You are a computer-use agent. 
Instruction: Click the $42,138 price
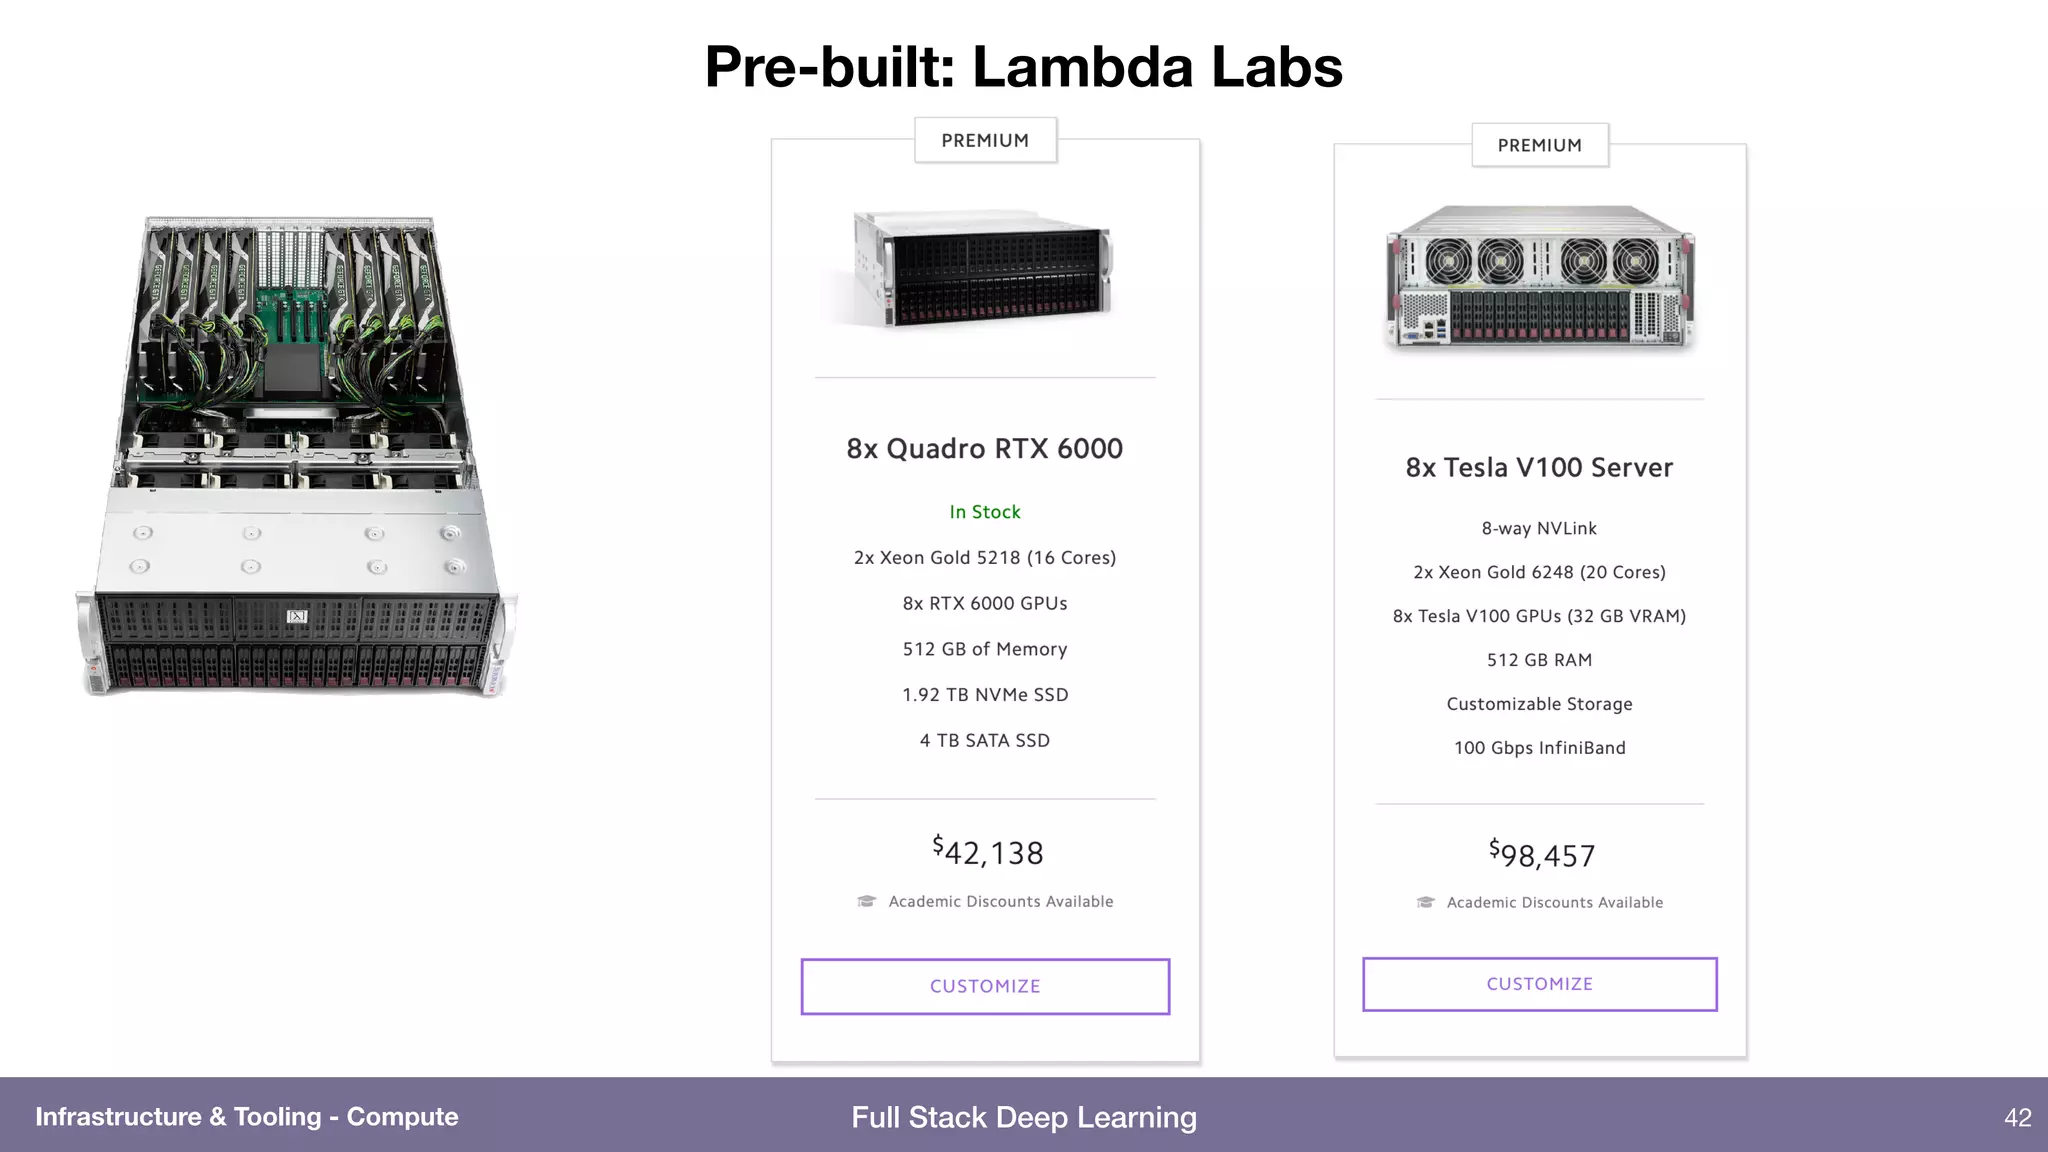(x=988, y=851)
